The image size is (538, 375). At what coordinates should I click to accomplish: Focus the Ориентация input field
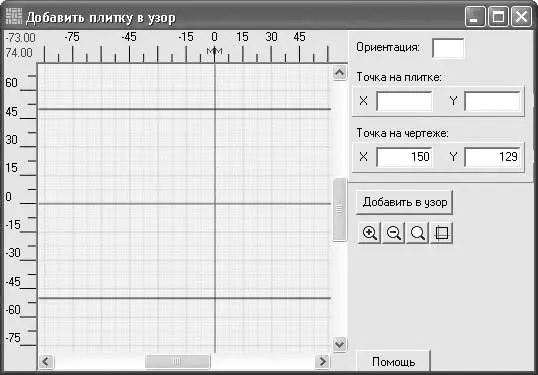tap(448, 48)
